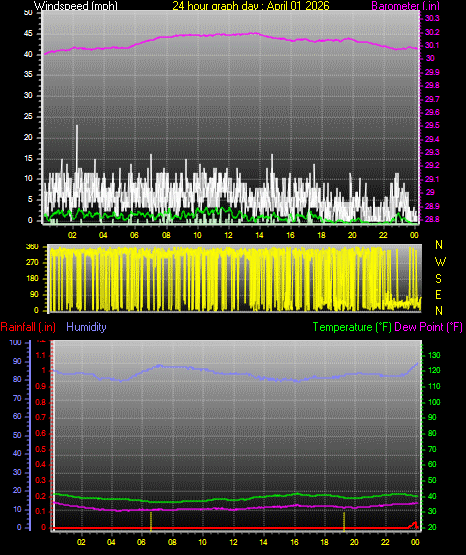Viewport: 466px width, 555px height.
Task: Click the 100 temperature axis value
Action: 434,402
